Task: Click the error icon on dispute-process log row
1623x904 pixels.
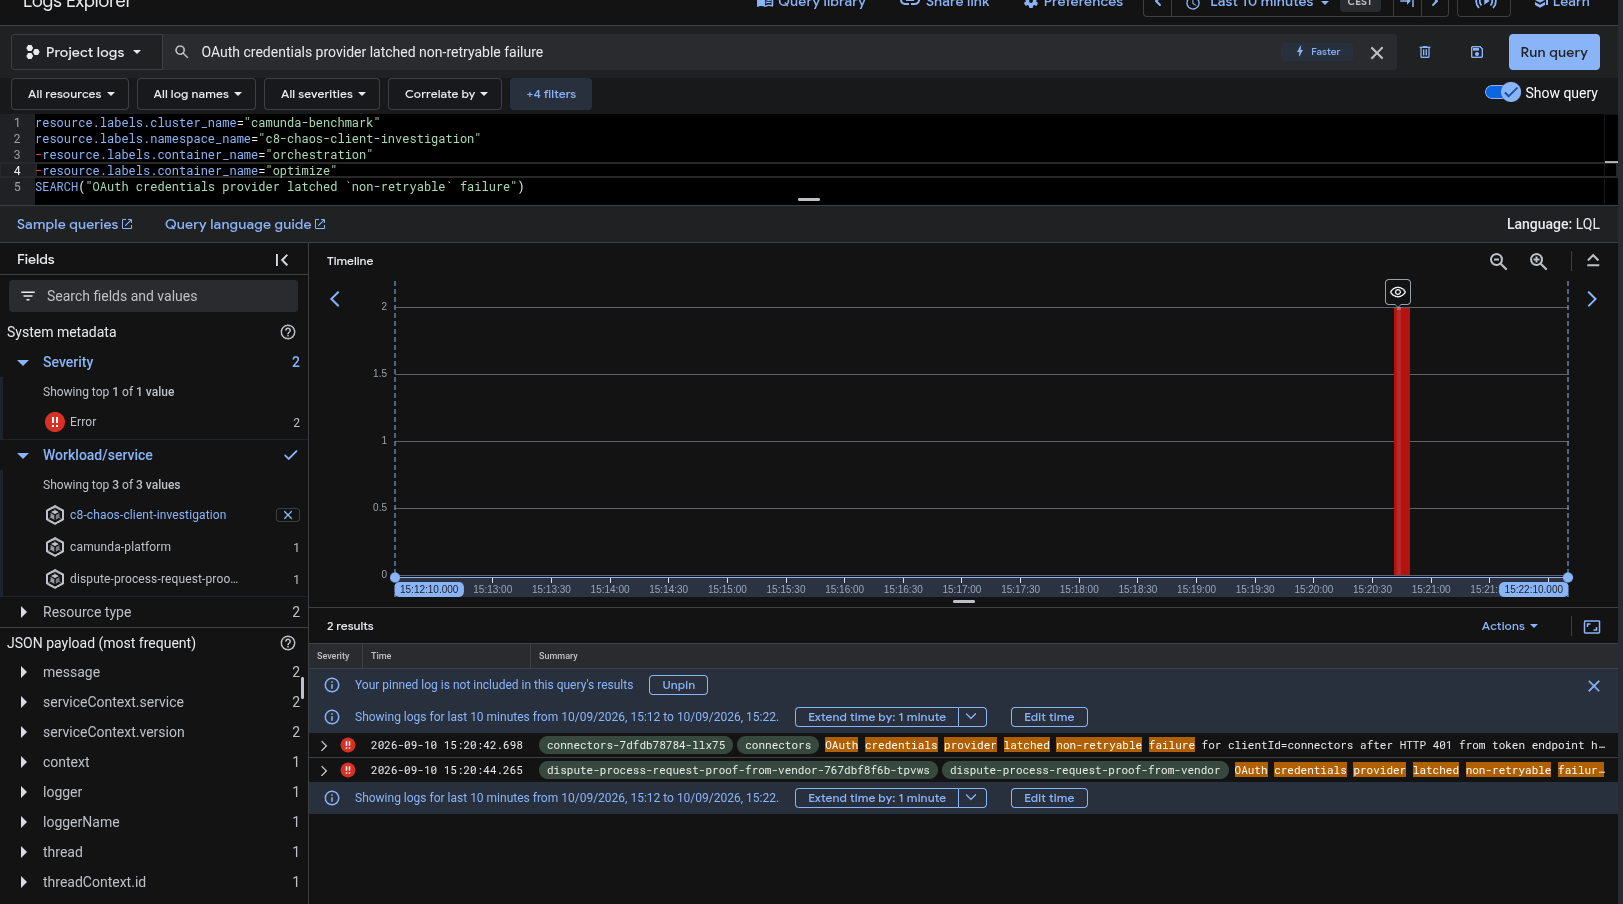Action: click(348, 770)
